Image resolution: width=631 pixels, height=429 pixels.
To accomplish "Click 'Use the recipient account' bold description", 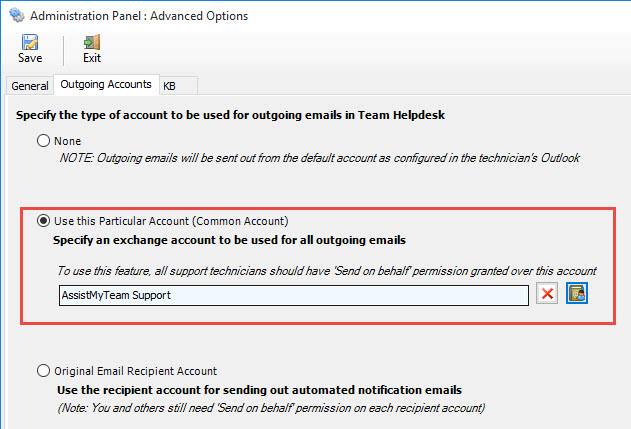I will (x=259, y=389).
